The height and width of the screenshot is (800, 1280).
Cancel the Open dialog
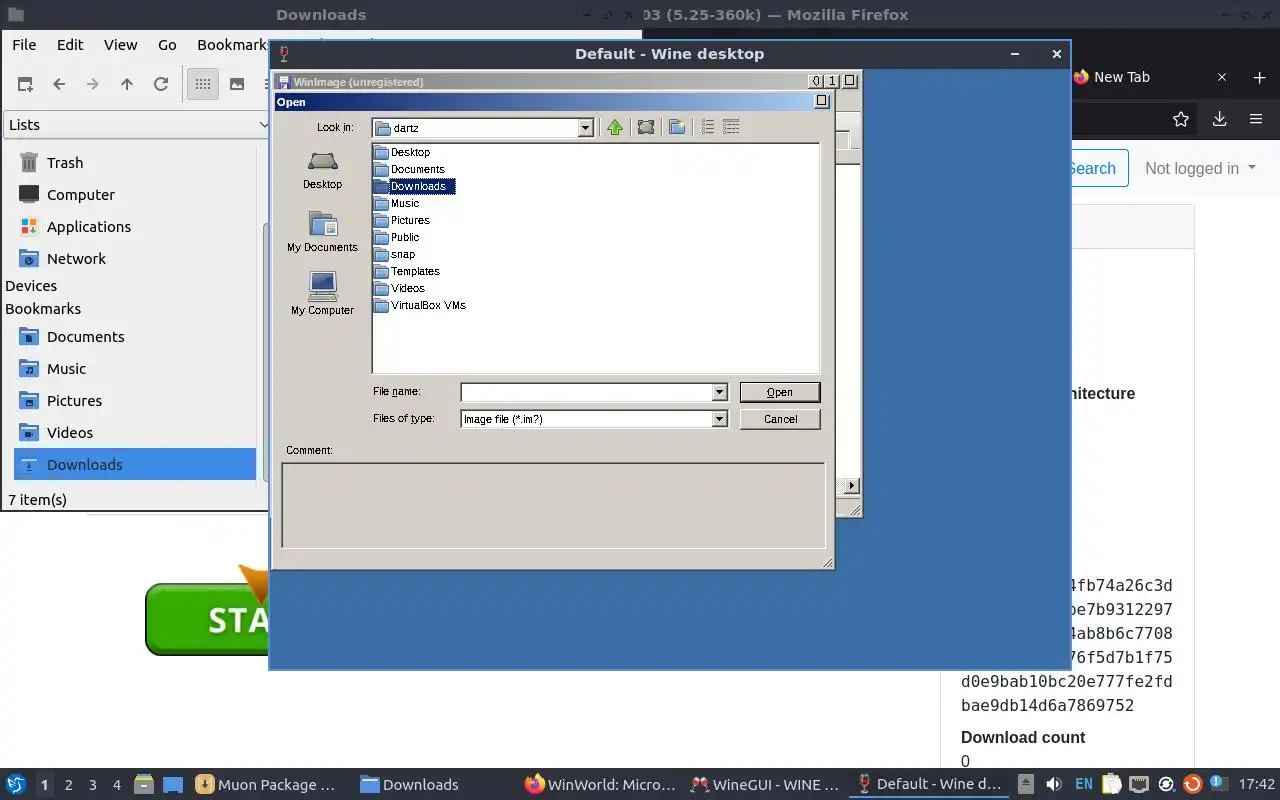click(780, 419)
